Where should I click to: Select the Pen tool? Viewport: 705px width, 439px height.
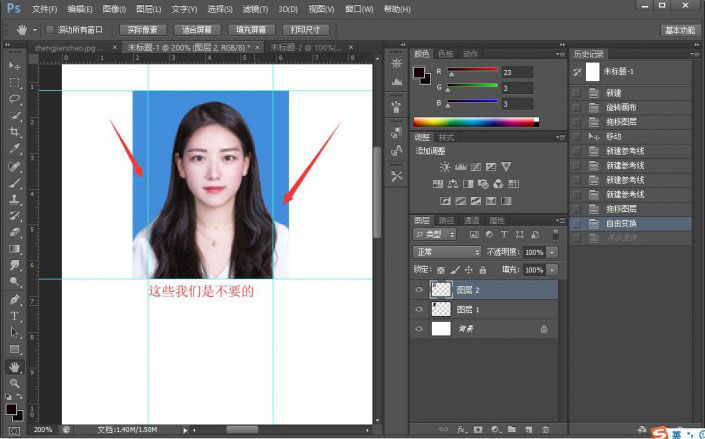click(x=14, y=299)
